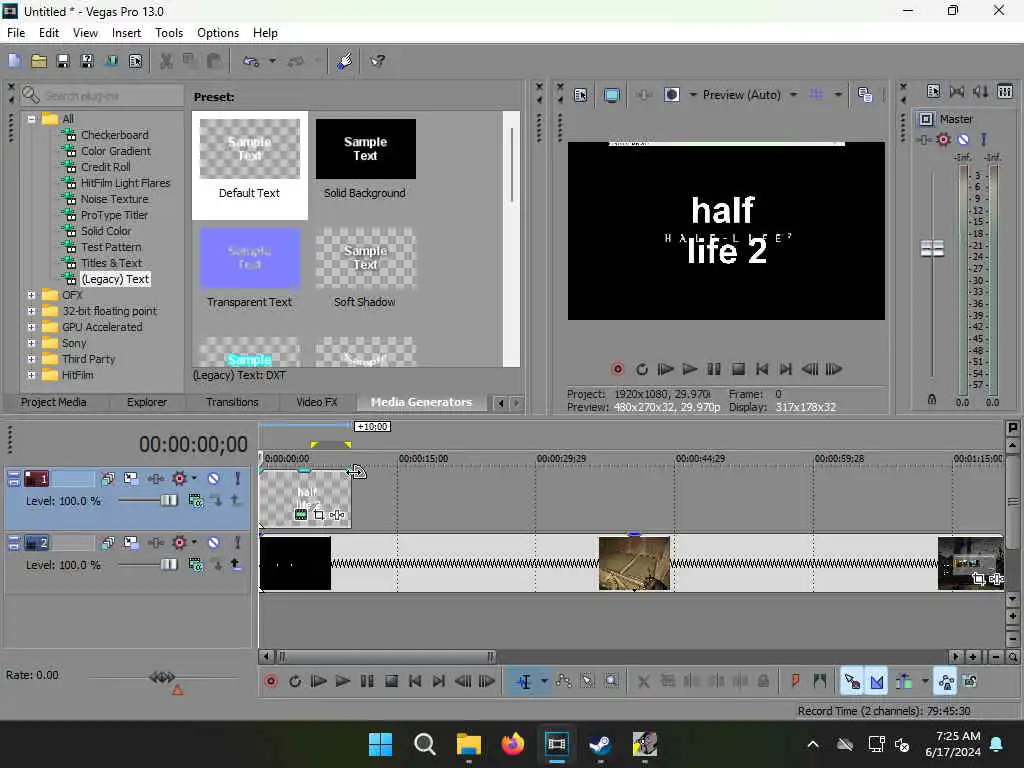The width and height of the screenshot is (1024, 768).
Task: Save the project with the floppy icon
Action: [x=63, y=61]
